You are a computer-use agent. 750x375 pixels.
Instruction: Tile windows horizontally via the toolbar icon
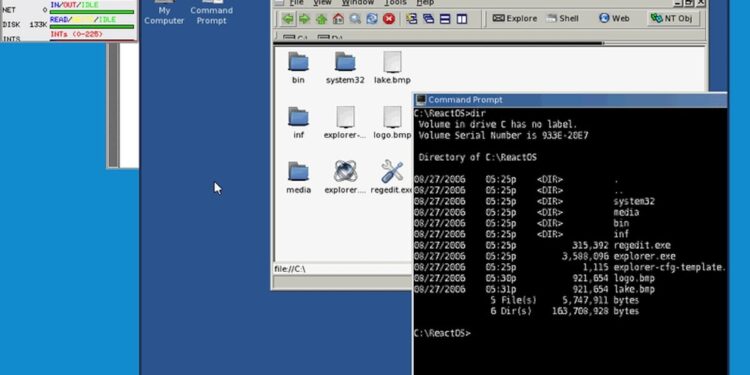click(445, 19)
